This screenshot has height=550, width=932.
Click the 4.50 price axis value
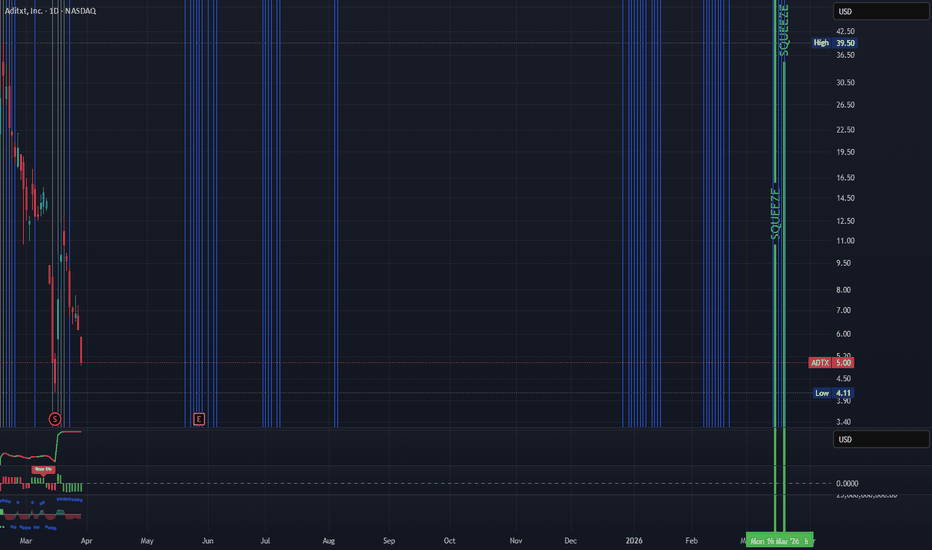click(843, 379)
